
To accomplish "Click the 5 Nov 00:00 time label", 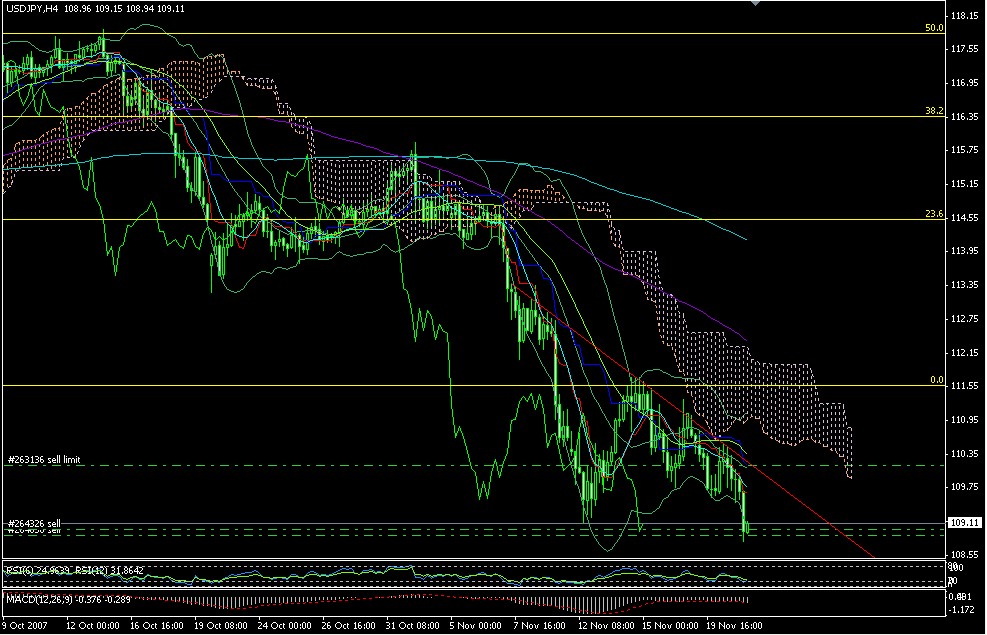I will click(x=476, y=626).
